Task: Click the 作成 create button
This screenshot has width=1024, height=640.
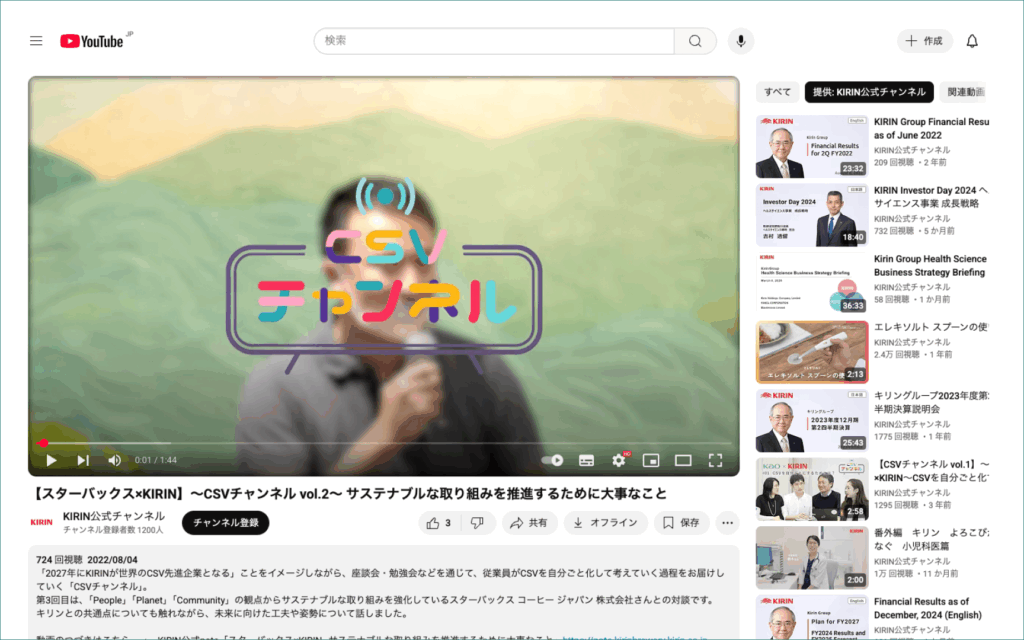Action: point(925,41)
